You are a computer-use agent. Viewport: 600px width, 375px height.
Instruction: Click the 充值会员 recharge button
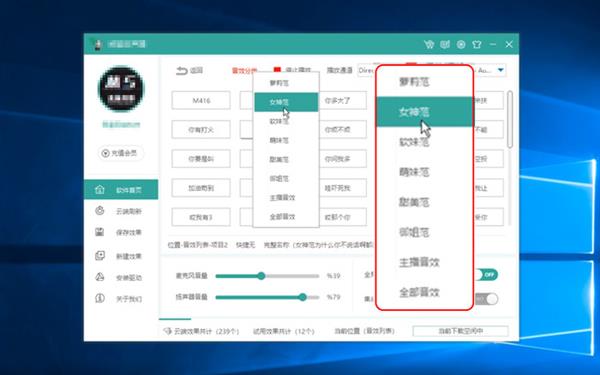click(121, 153)
